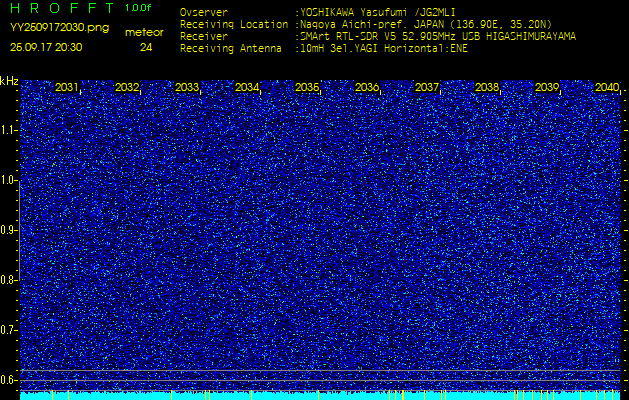Image resolution: width=629 pixels, height=400 pixels.
Task: Select the timestamp 25.09.17 20:30
Action: click(x=46, y=47)
